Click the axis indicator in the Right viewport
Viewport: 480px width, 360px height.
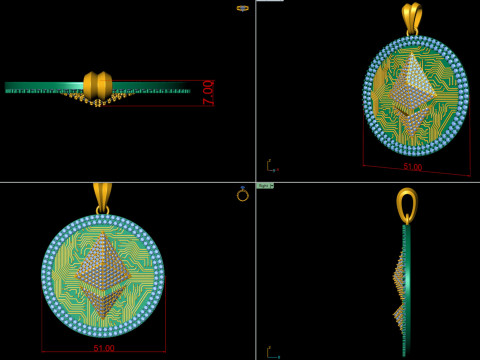pyautogui.click(x=273, y=353)
